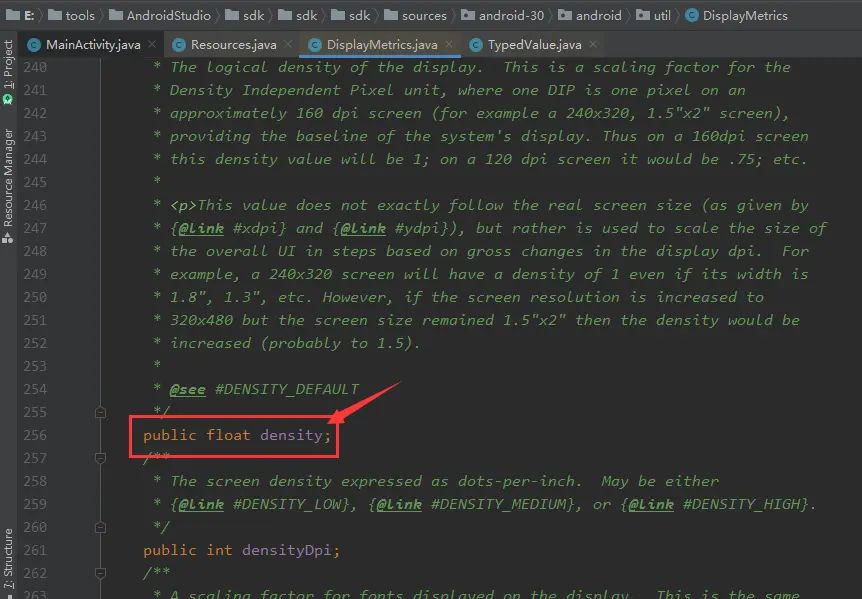Click the @link #ydpi reference
The height and width of the screenshot is (599, 862).
click(395, 228)
